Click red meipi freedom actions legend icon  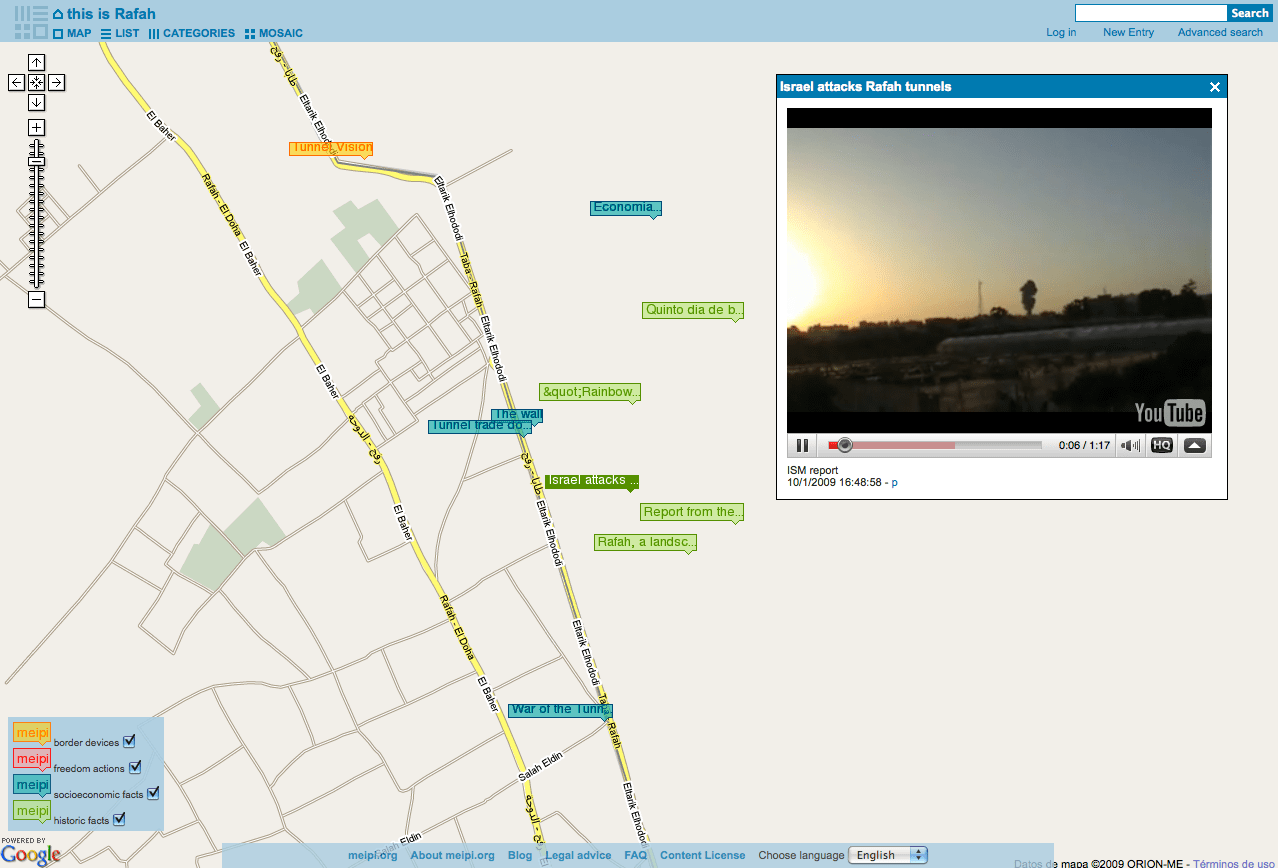[x=32, y=759]
